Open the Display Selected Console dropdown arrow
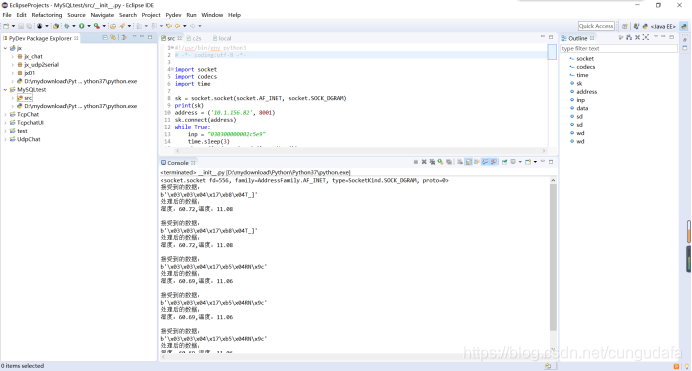This screenshot has height=371, width=692. (520, 162)
